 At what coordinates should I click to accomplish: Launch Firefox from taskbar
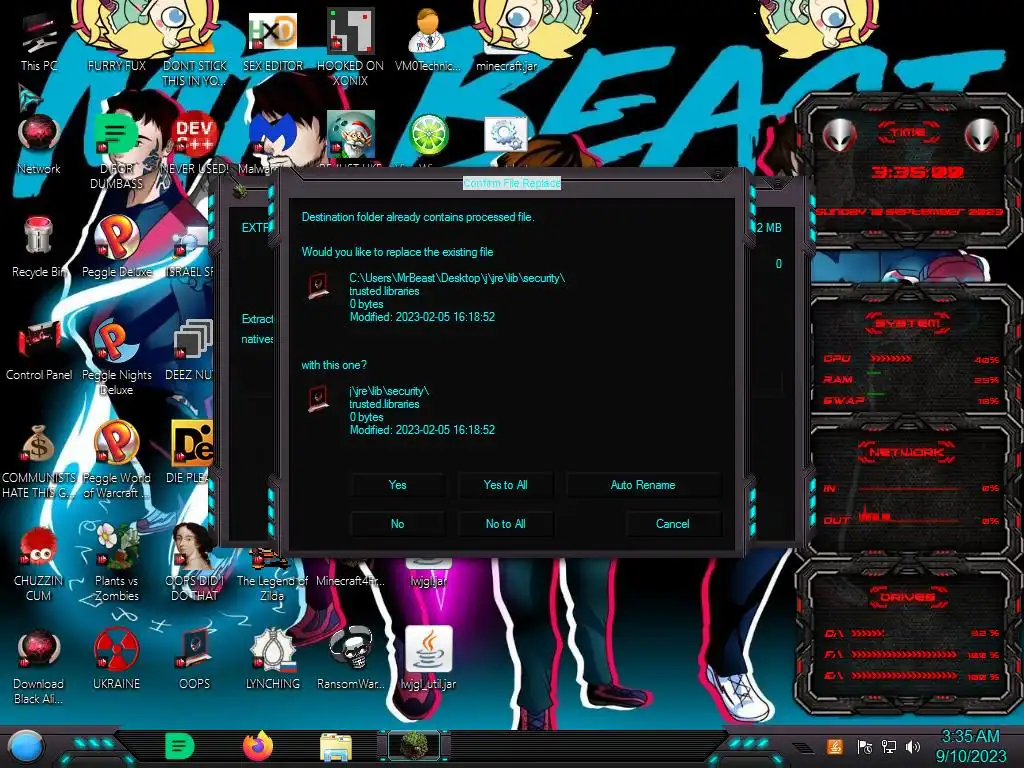pyautogui.click(x=258, y=746)
